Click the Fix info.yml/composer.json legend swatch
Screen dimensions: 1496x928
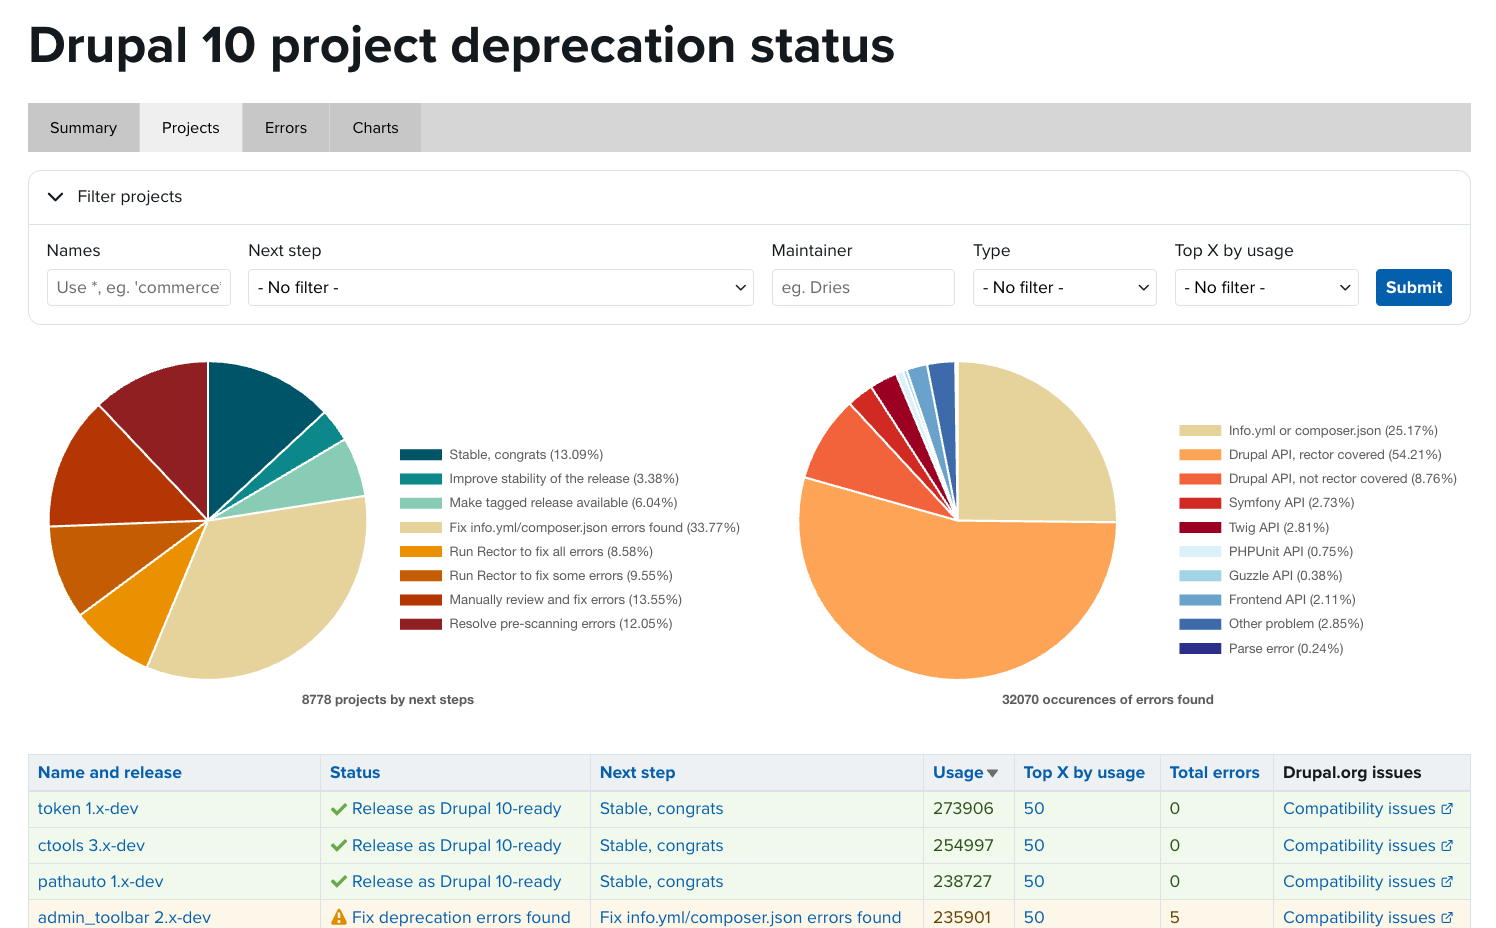421,528
